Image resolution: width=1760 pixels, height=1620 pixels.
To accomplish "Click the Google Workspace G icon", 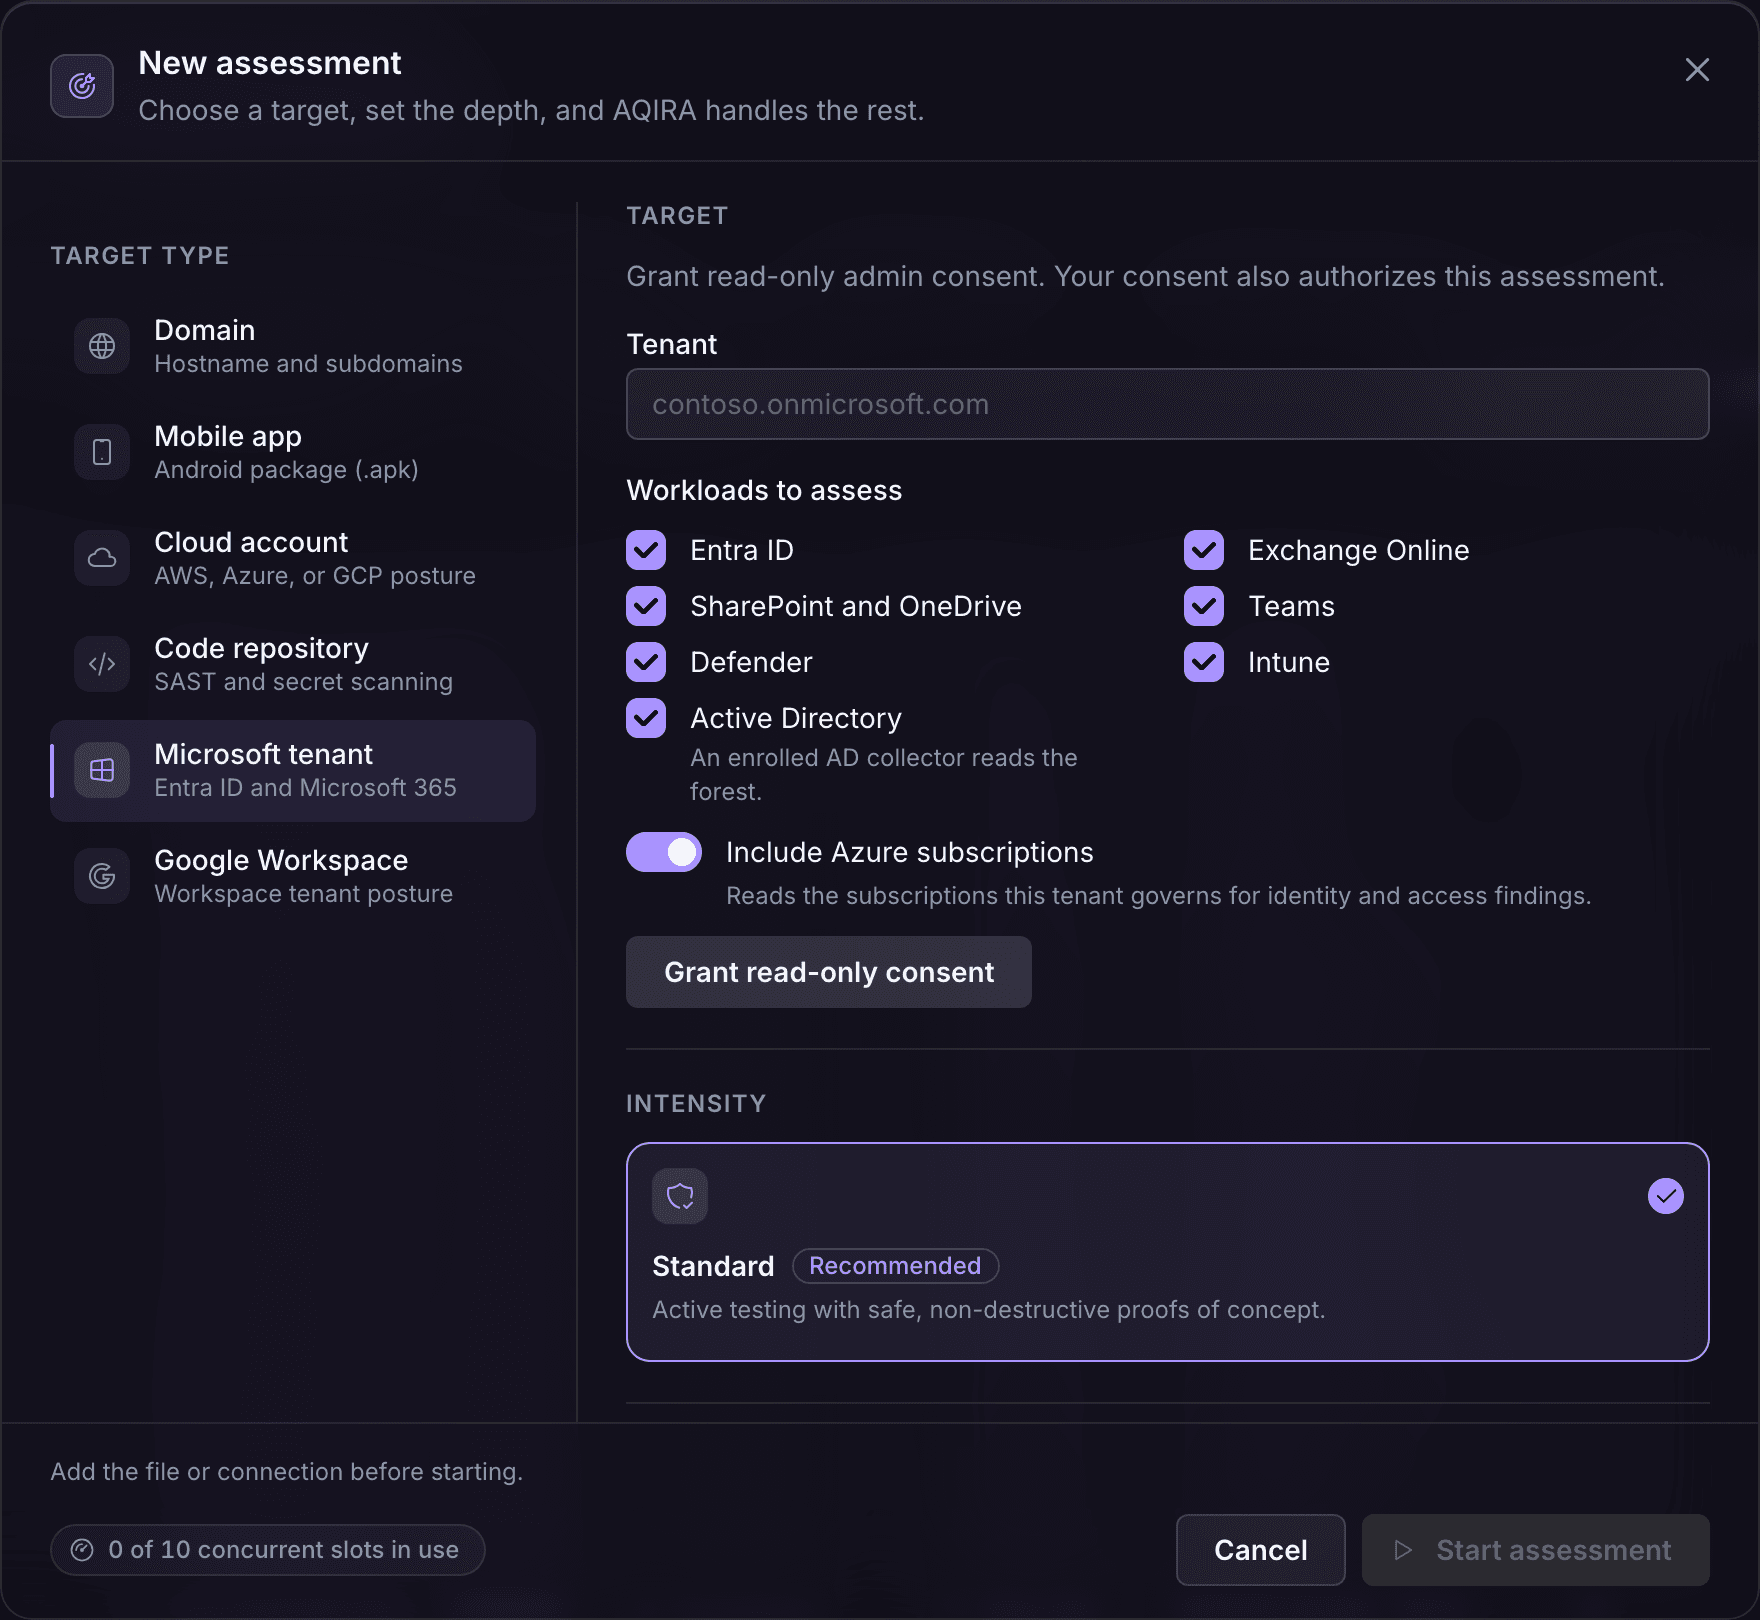I will [x=102, y=876].
